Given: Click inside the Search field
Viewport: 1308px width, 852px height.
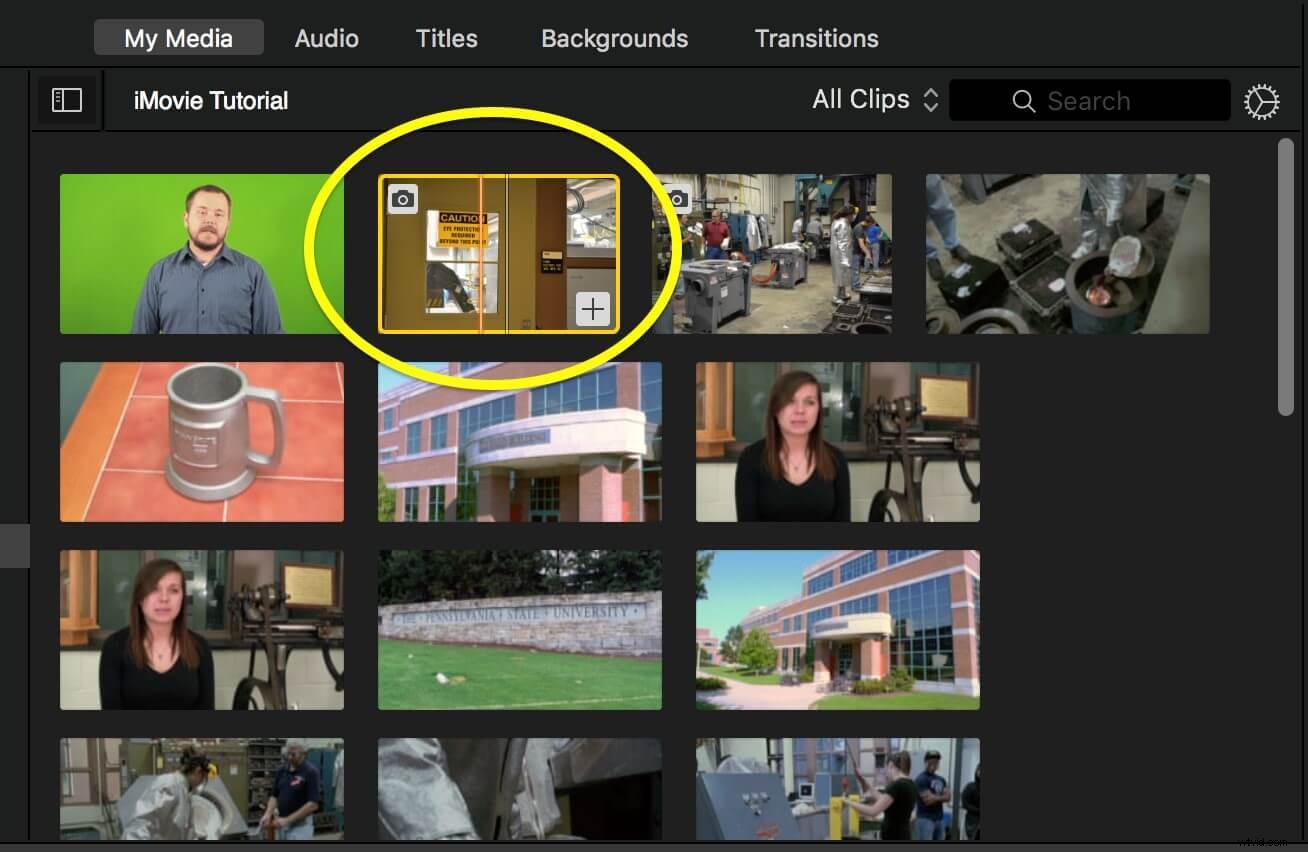Looking at the screenshot, I should click(x=1100, y=100).
